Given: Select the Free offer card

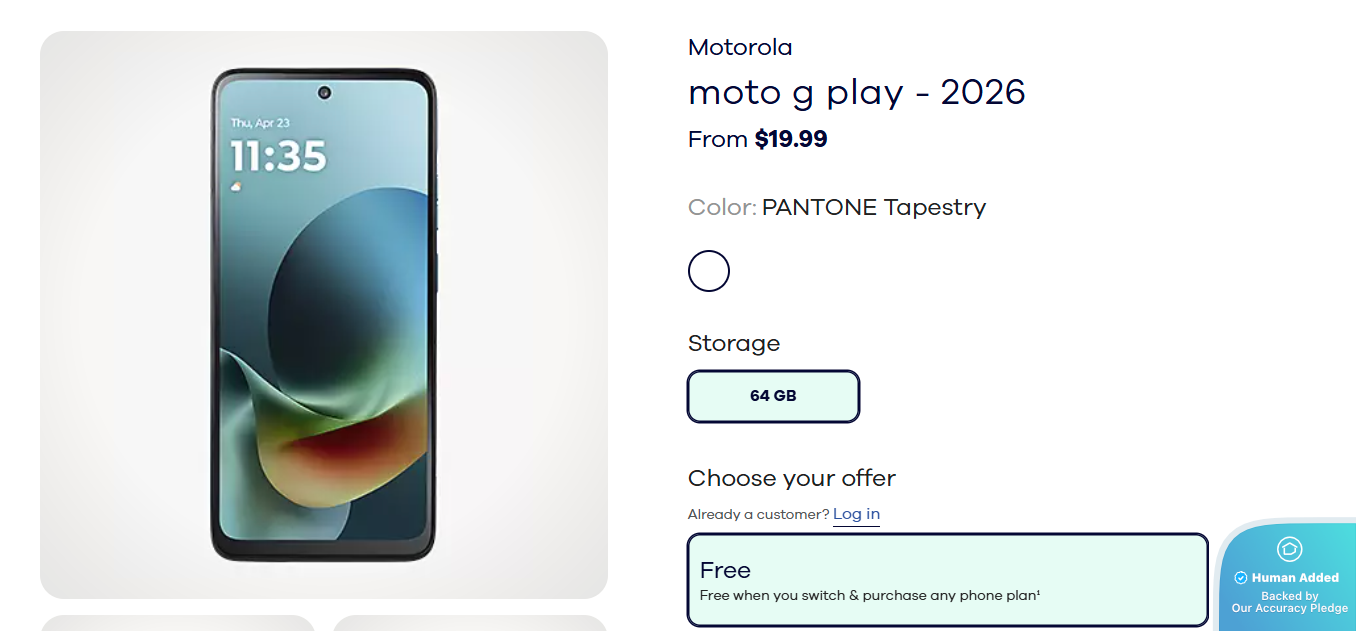Looking at the screenshot, I should coord(947,580).
